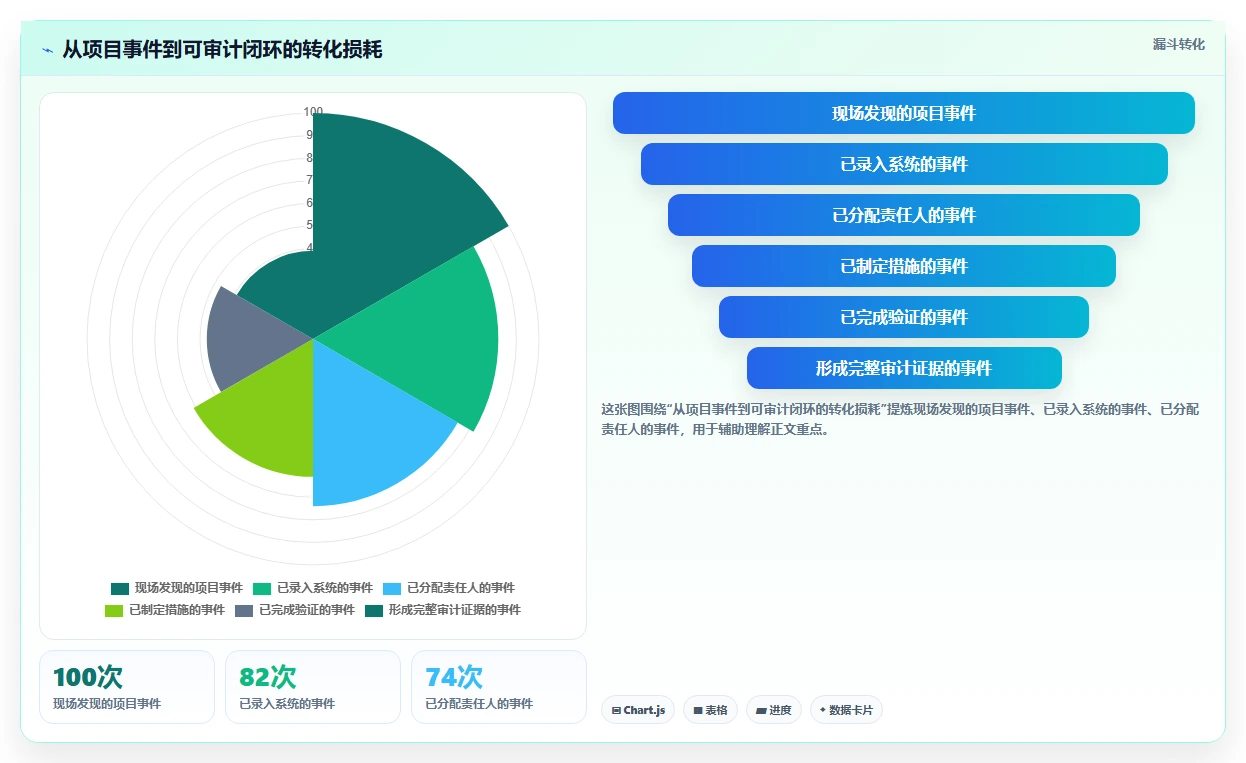Click the 已录入系统的事件 funnel bar
The width and height of the screenshot is (1246, 763).
click(x=904, y=164)
